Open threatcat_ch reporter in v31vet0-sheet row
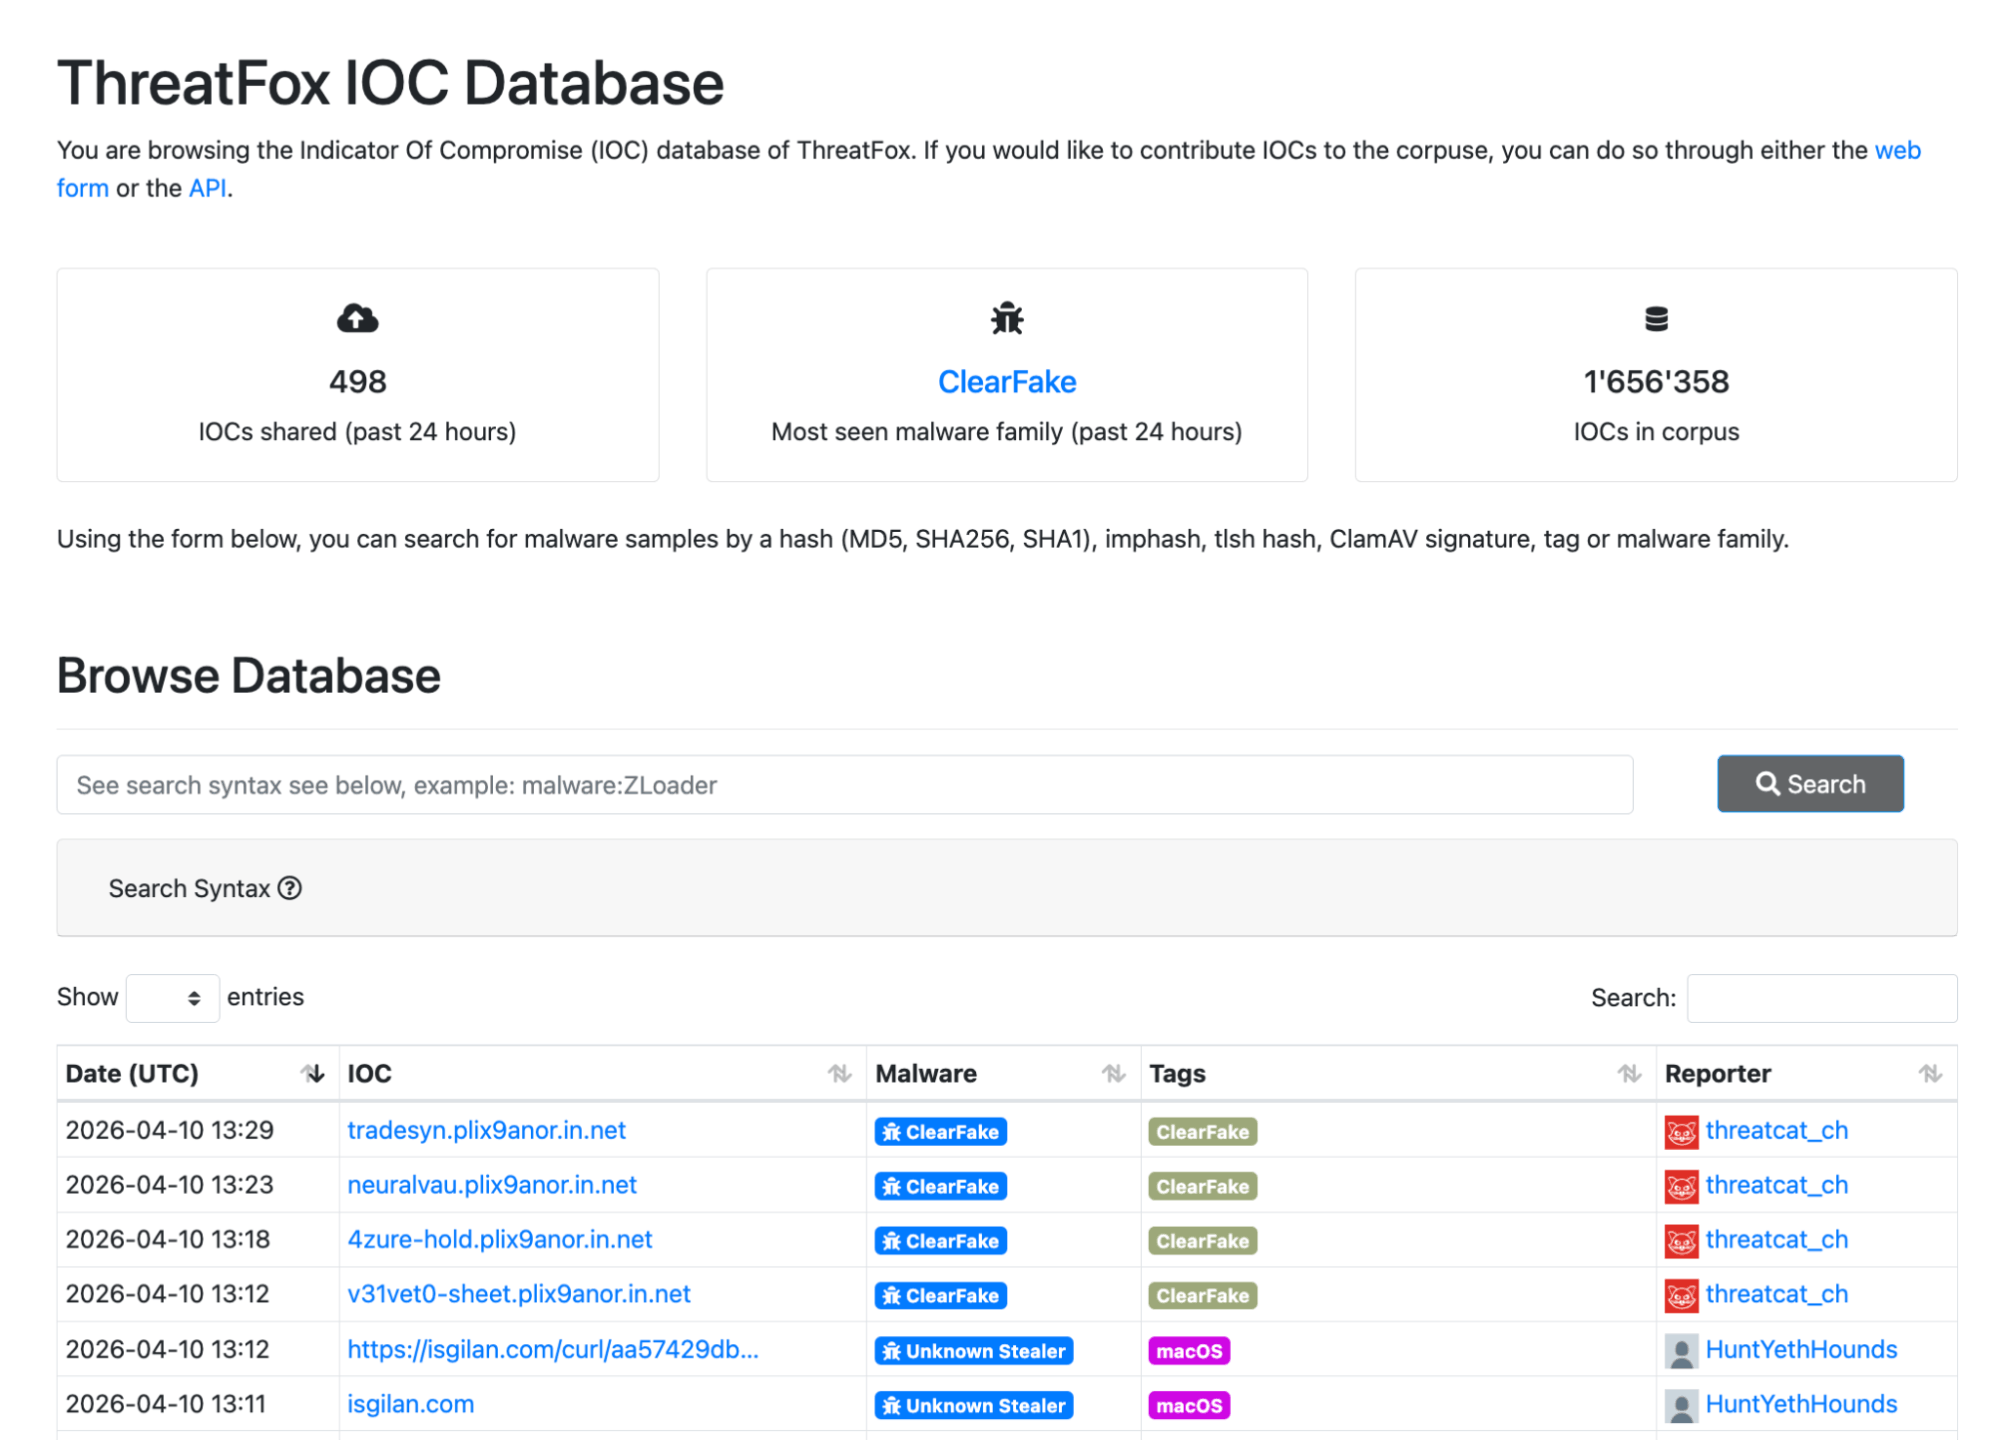 click(1776, 1293)
